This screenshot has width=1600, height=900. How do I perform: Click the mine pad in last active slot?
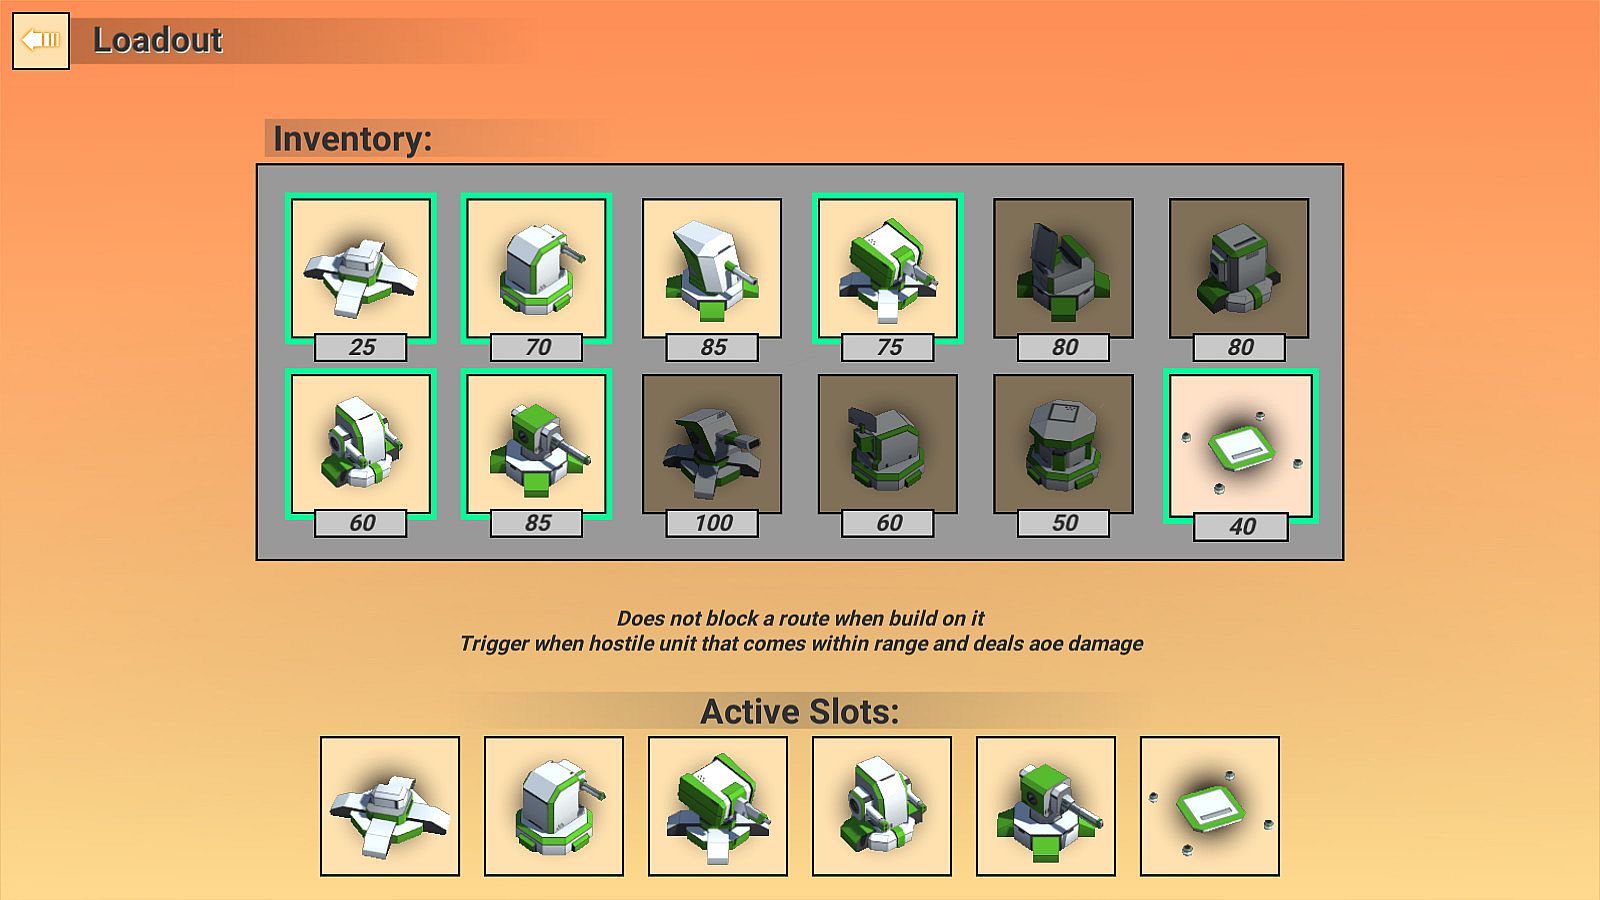1210,806
